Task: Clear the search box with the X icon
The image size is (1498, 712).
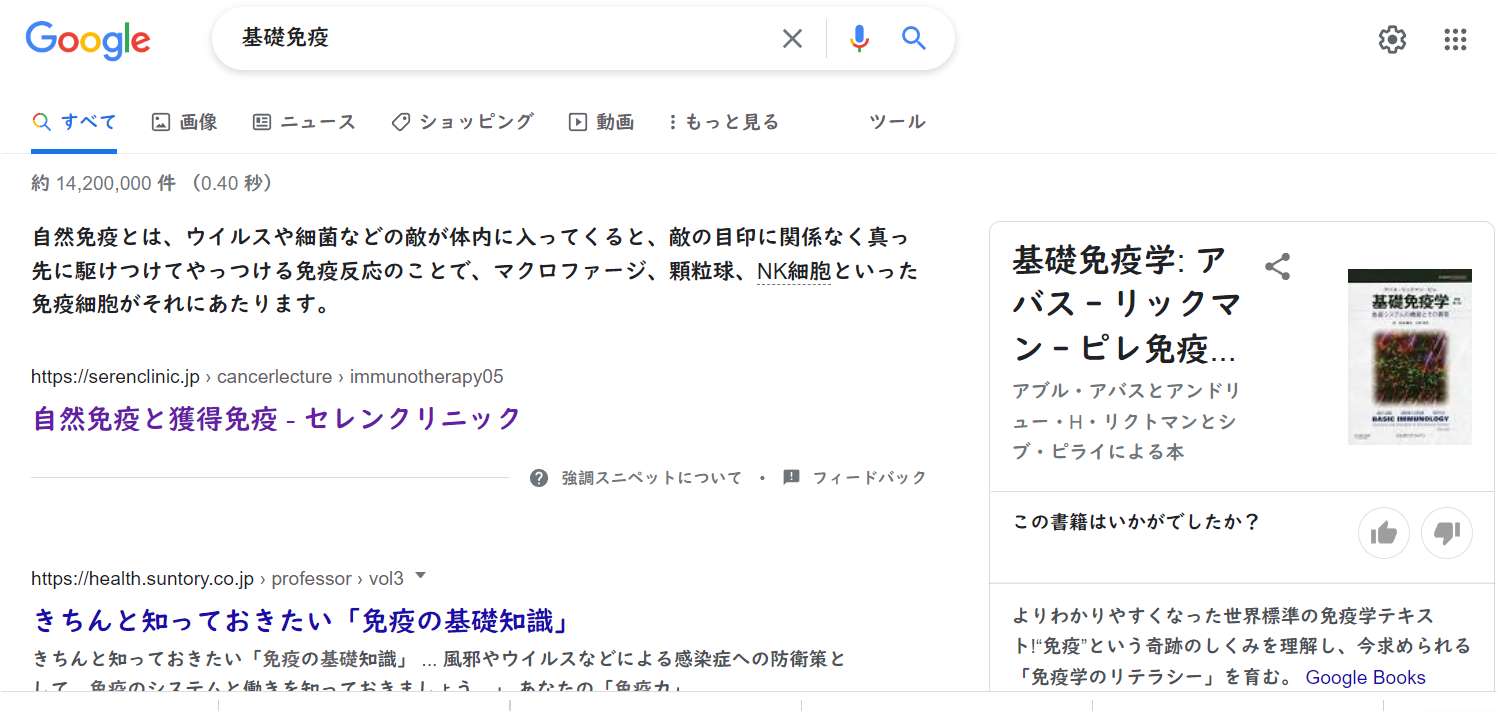Action: (x=792, y=39)
